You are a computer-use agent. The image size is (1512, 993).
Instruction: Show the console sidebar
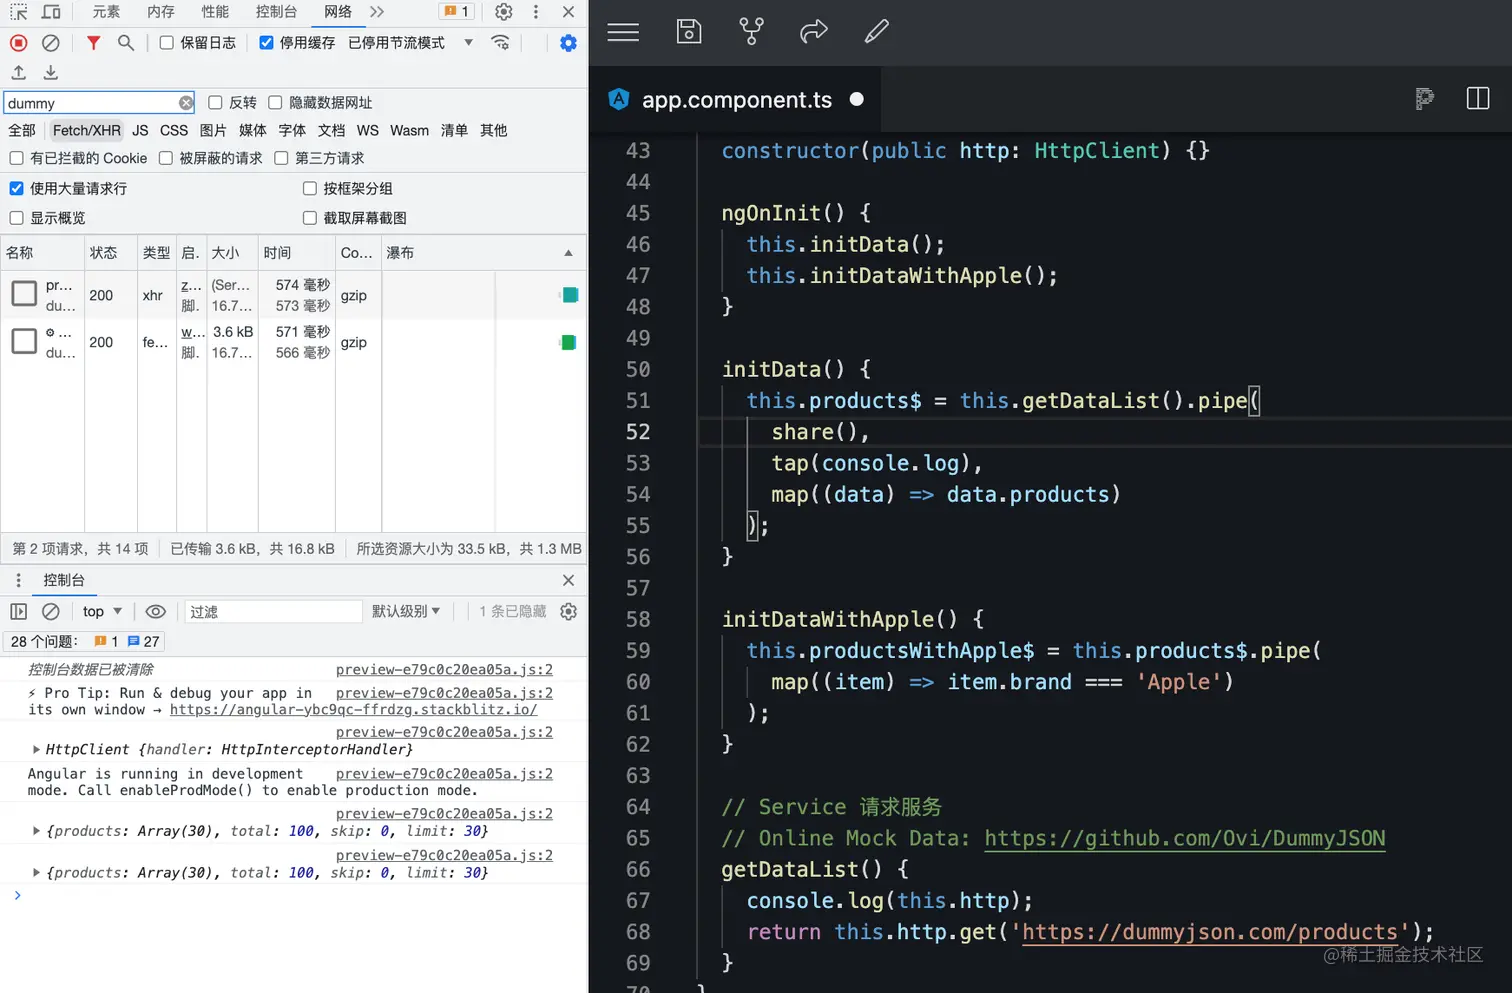tap(18, 611)
